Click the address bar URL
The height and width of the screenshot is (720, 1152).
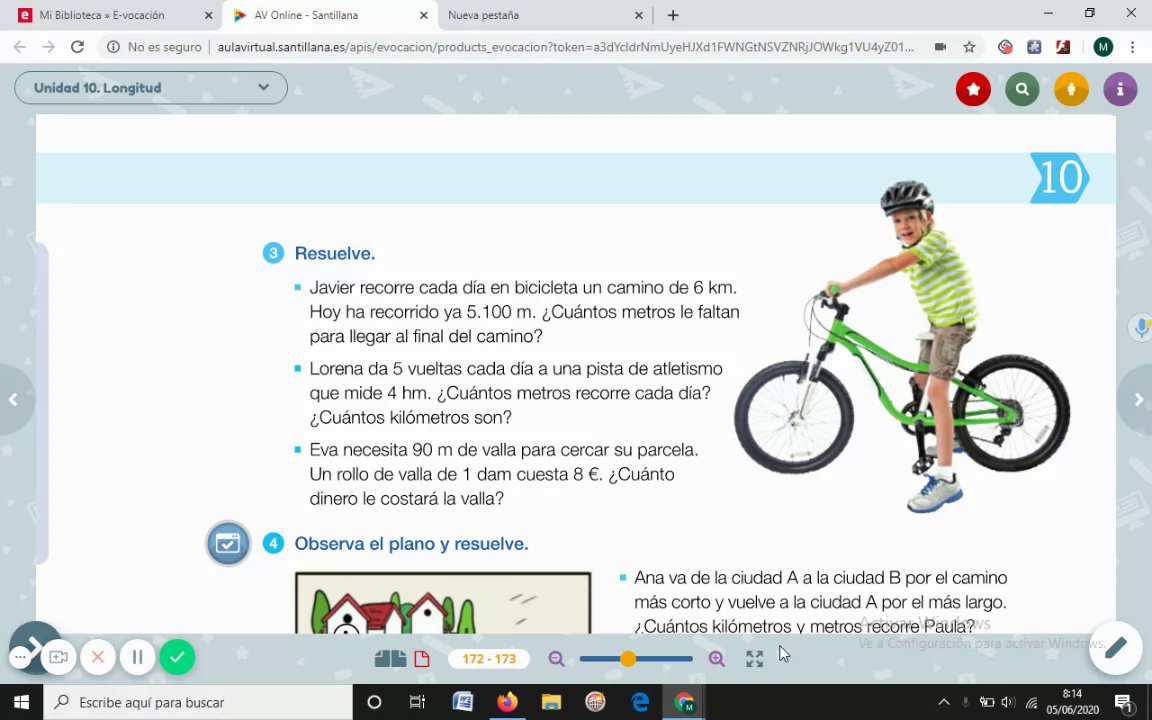pyautogui.click(x=566, y=47)
